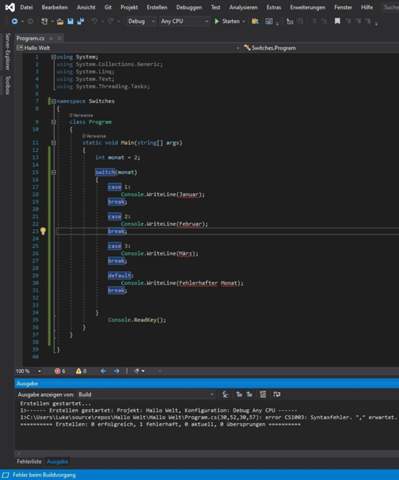
Task: Click the window layout icon right of the yellow folder icon
Action: coord(269,21)
